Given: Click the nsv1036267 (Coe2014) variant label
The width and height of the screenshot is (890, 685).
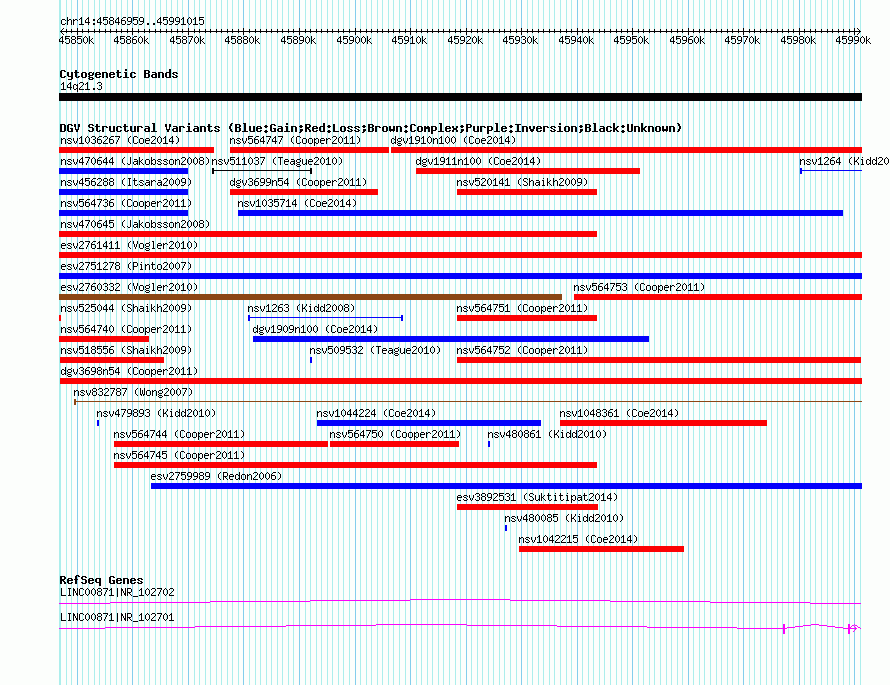Looking at the screenshot, I should pyautogui.click(x=120, y=140).
